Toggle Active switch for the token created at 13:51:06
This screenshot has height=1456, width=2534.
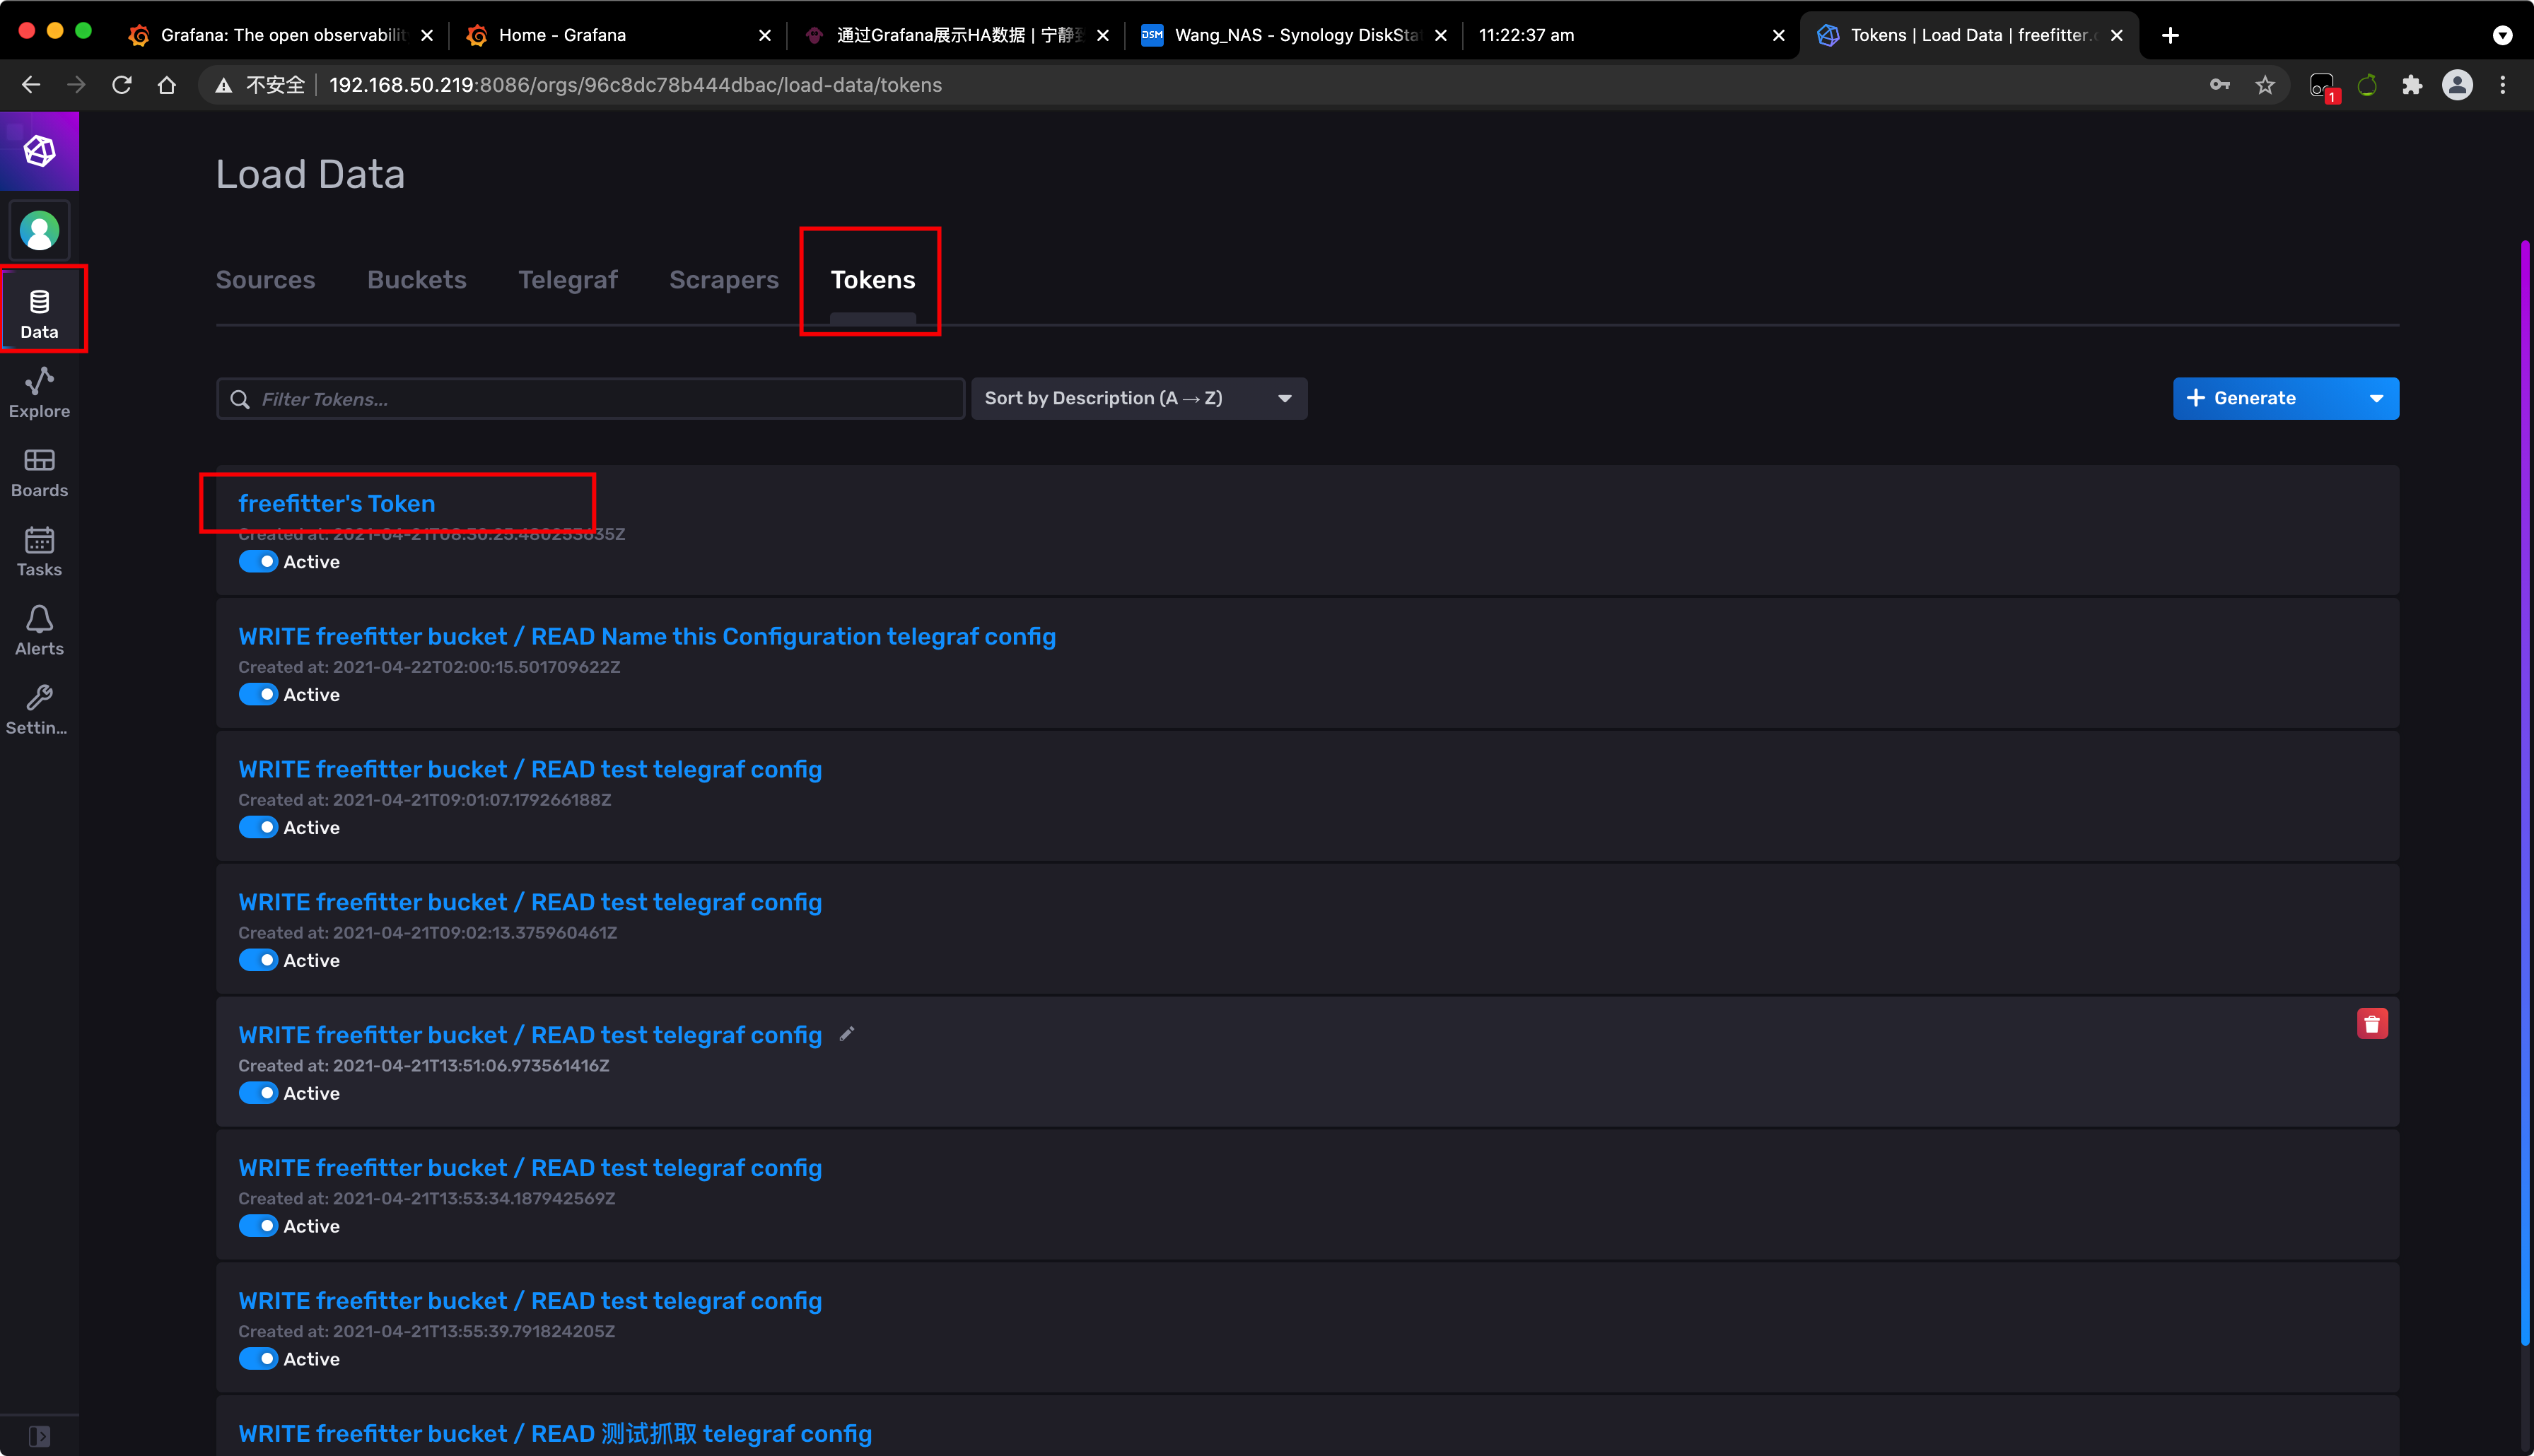pos(258,1093)
